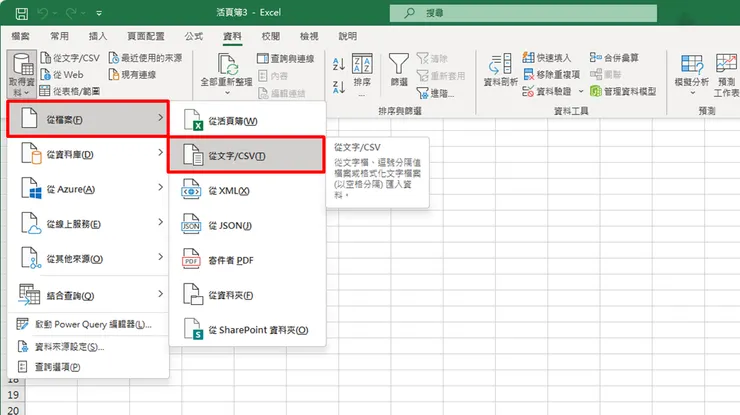Click 現有連線 ribbon button

[133, 75]
